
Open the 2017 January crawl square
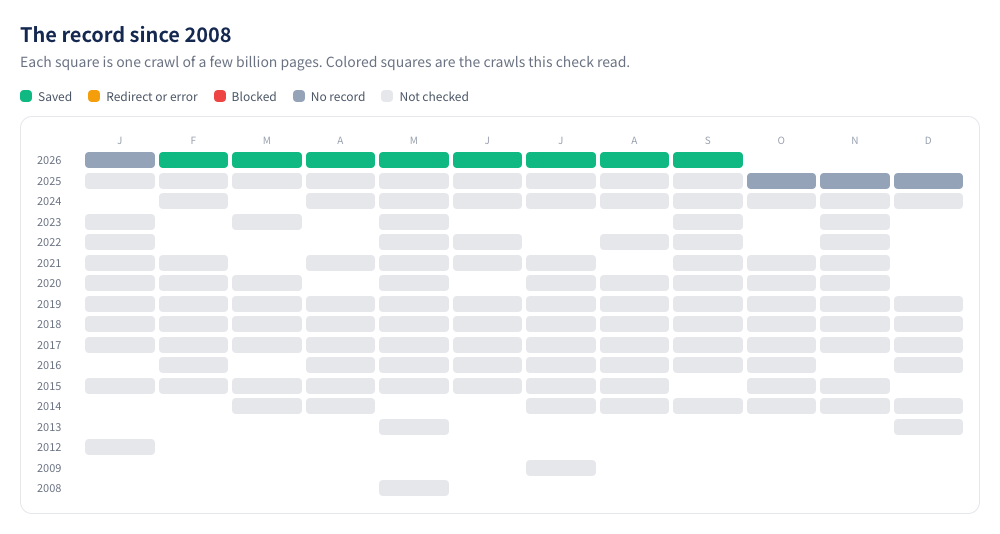tap(120, 345)
